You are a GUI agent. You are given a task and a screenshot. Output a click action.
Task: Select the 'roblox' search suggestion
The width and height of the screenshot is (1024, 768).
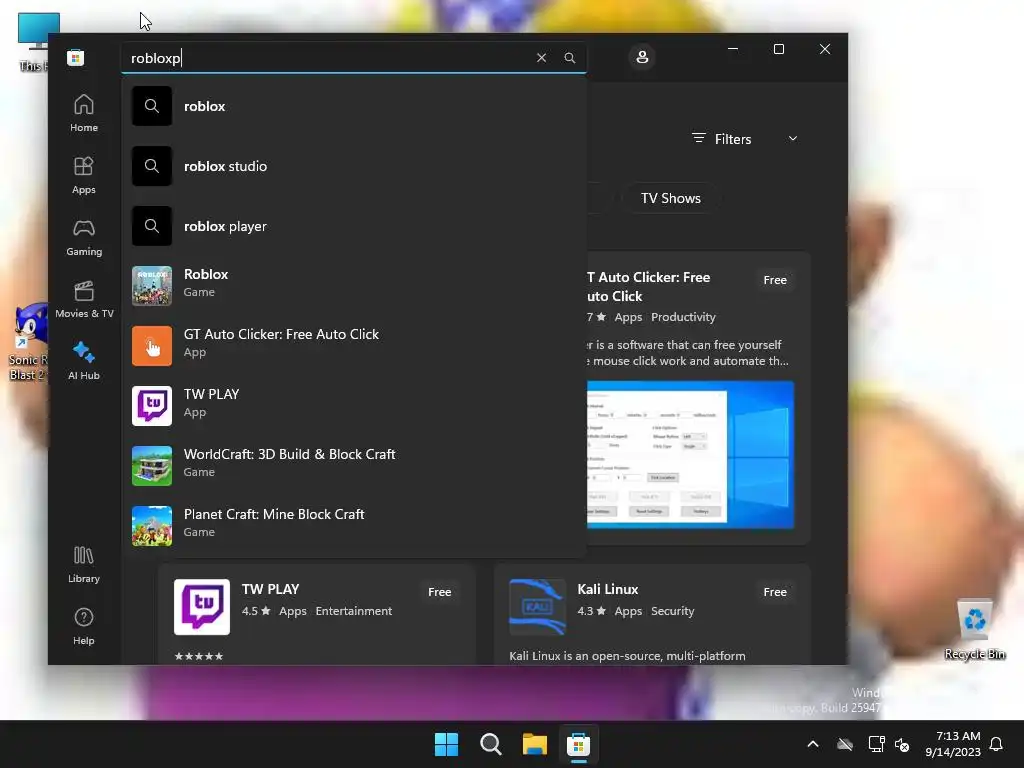point(353,106)
